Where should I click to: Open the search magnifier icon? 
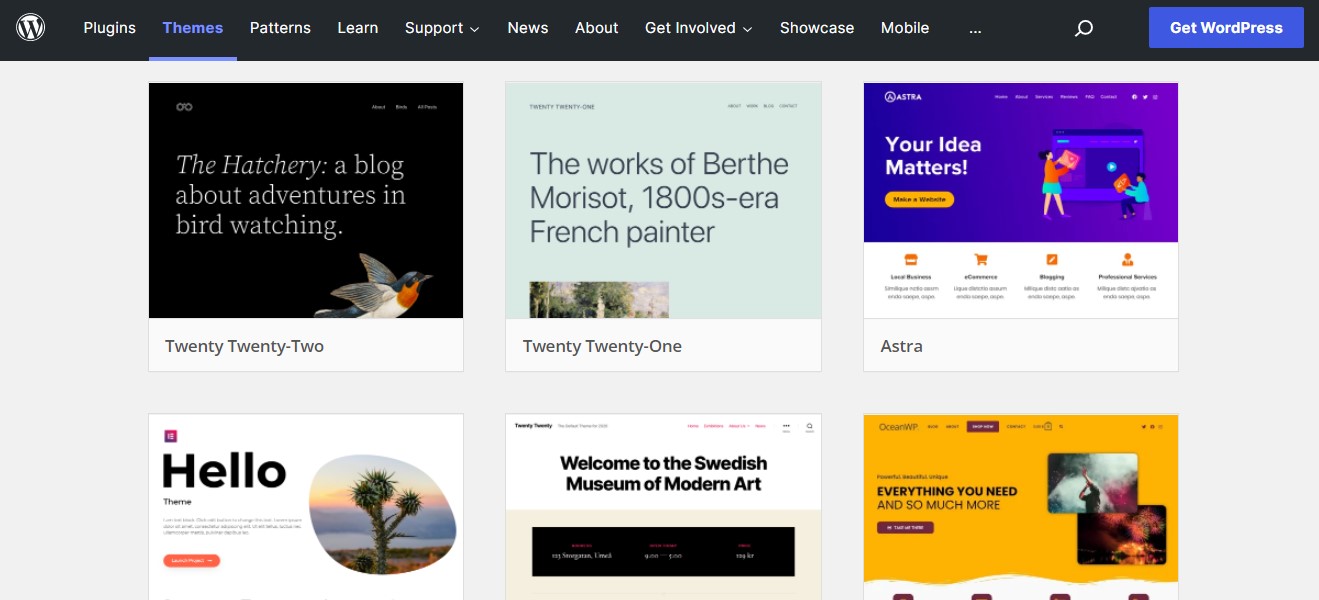point(1083,28)
